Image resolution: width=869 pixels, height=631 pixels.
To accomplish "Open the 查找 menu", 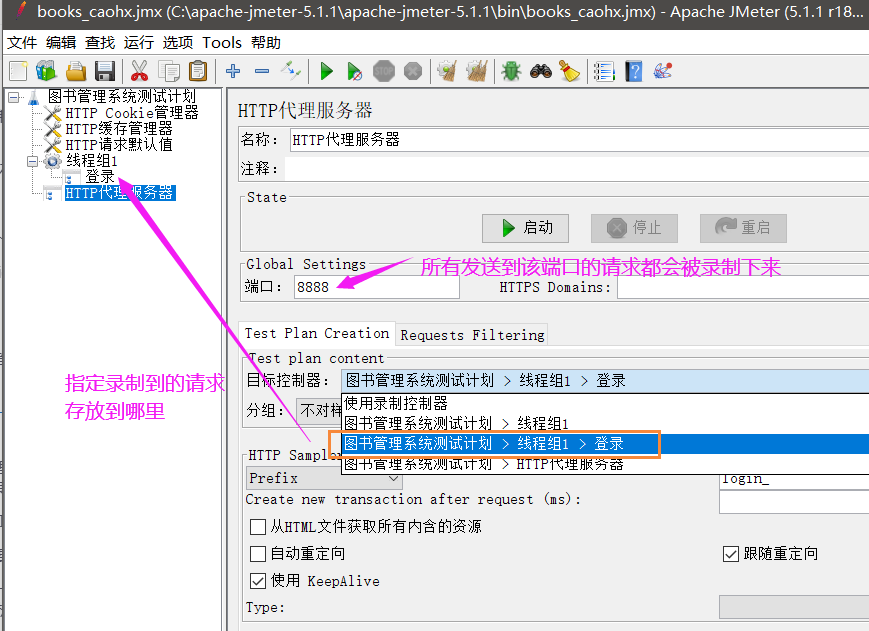I will coord(100,43).
